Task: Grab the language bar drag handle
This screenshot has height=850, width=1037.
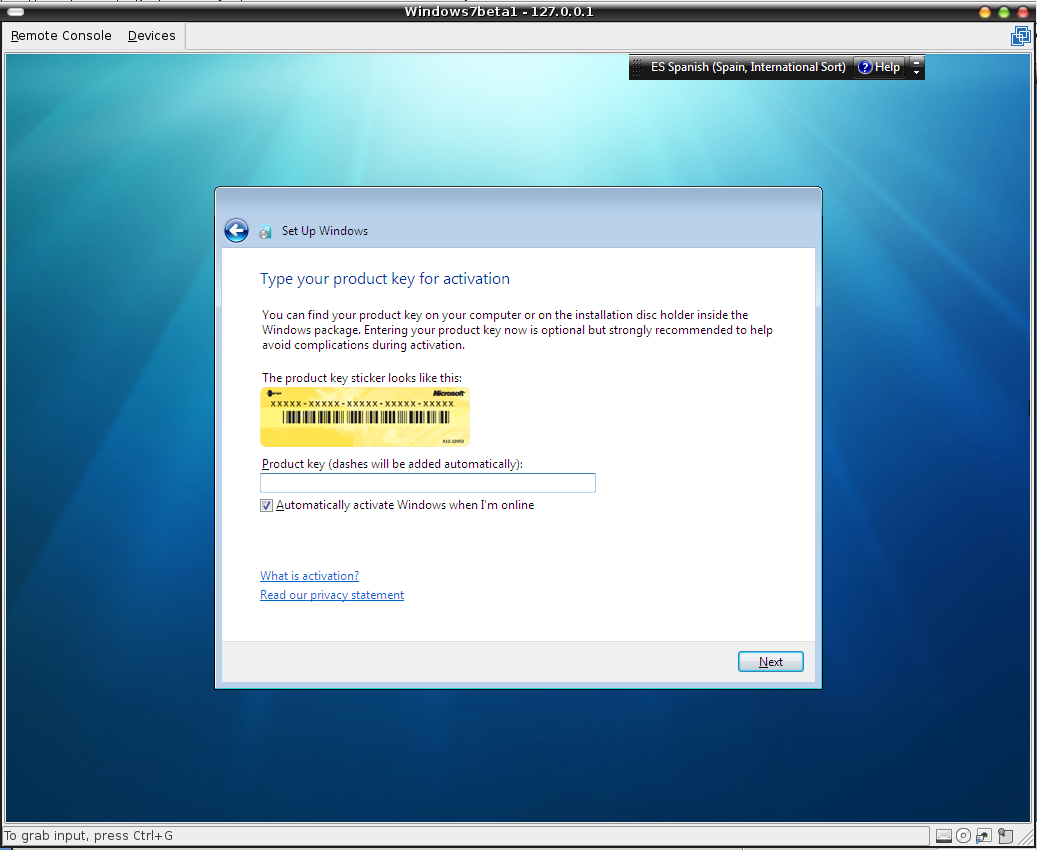Action: click(x=636, y=67)
